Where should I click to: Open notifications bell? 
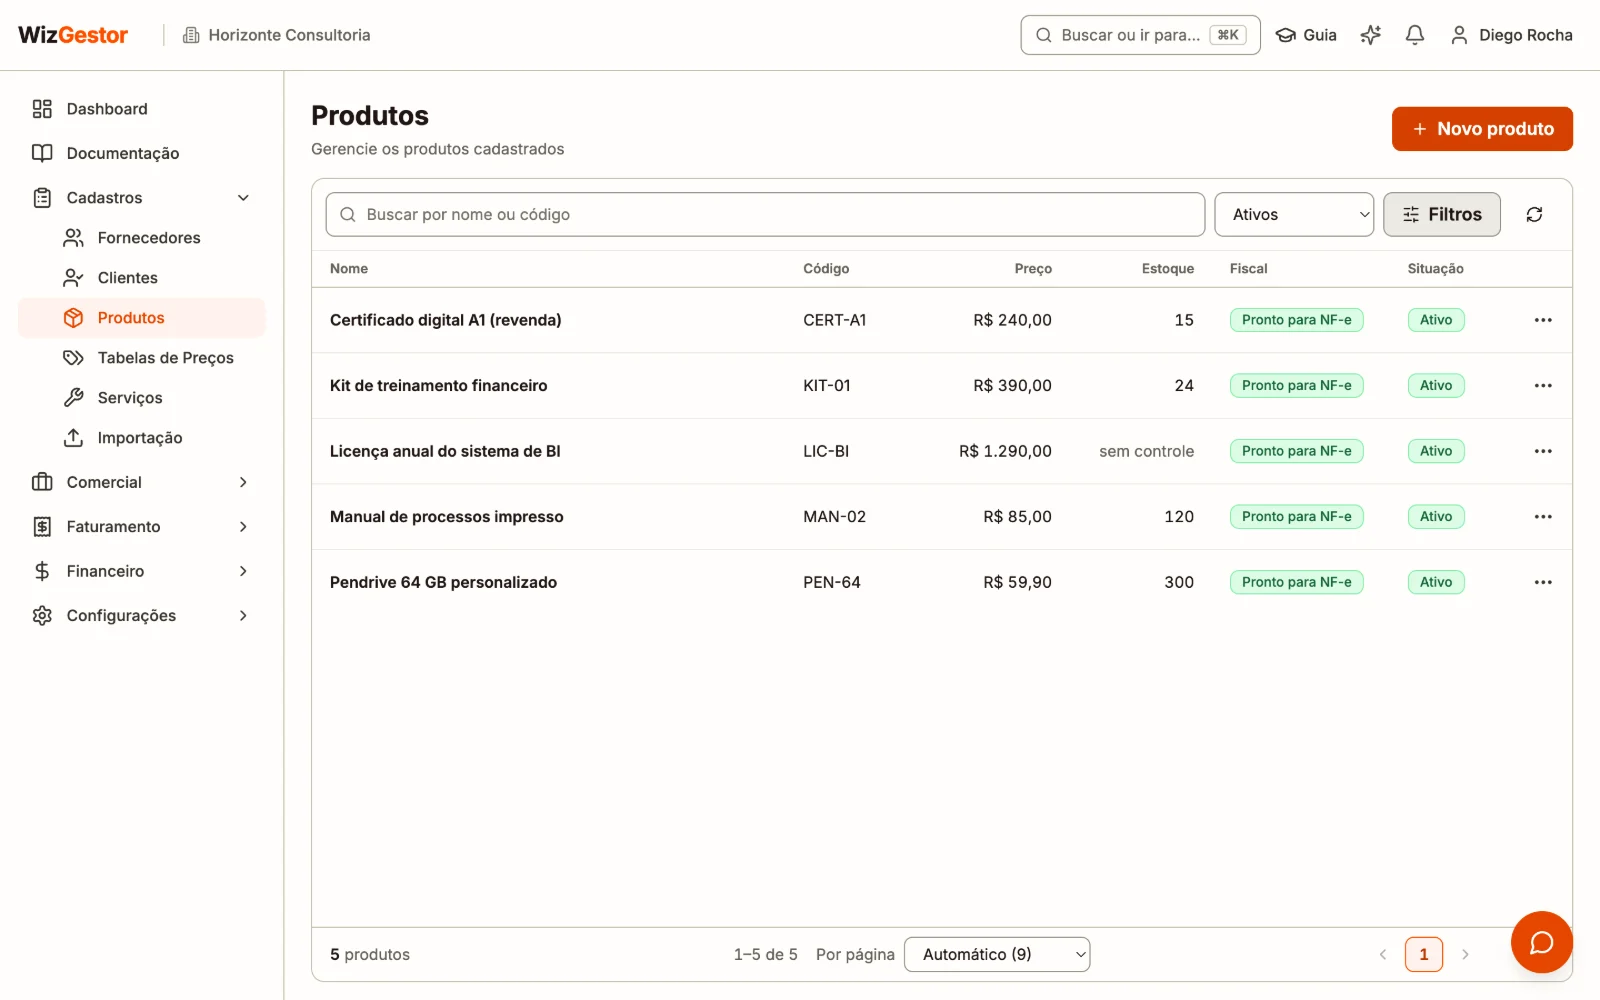pos(1415,35)
